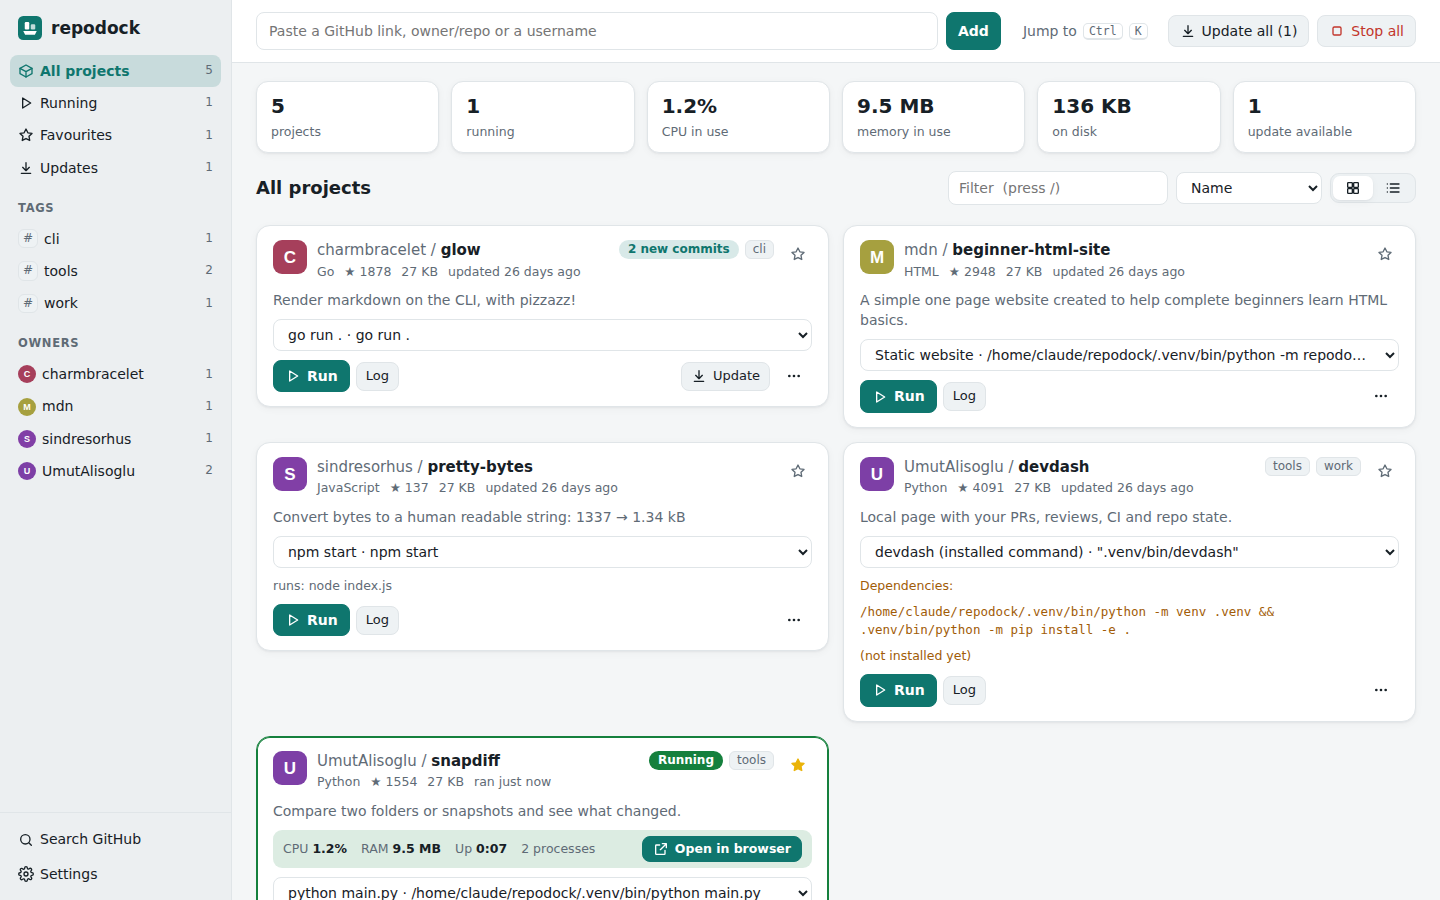The width and height of the screenshot is (1440, 900).
Task: Toggle favourite star for beginner-html-site
Action: (1385, 254)
